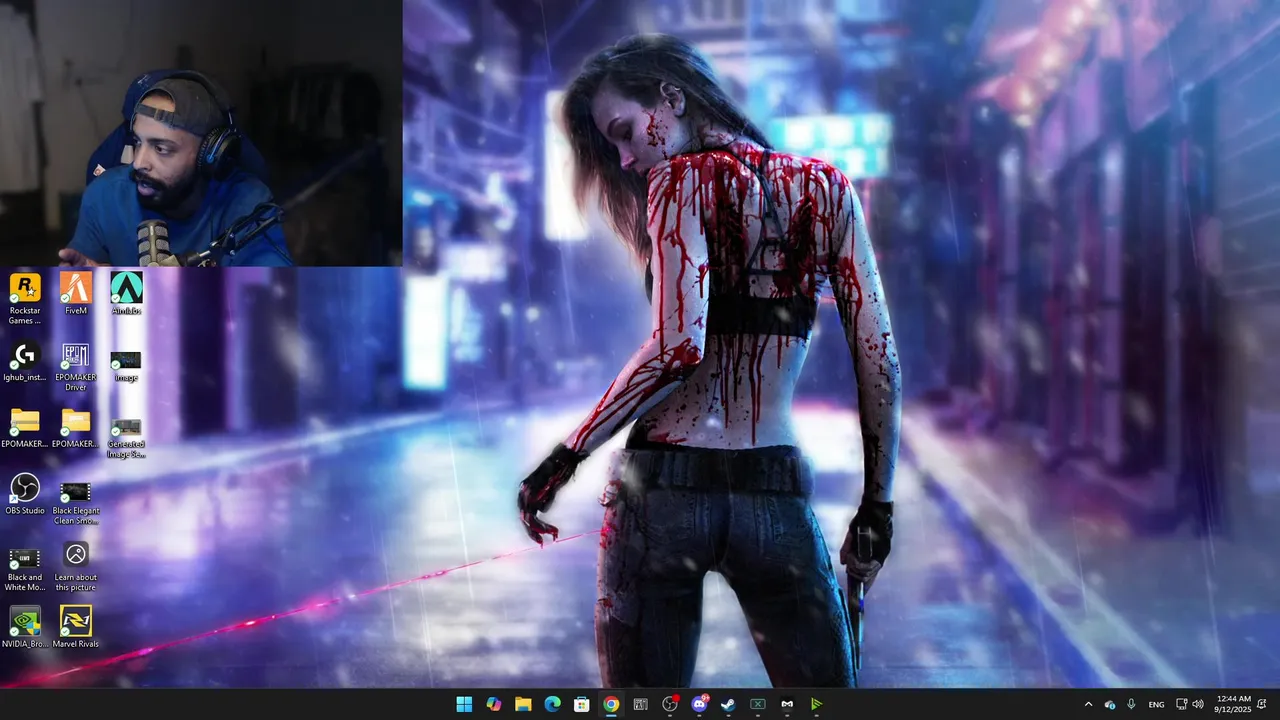Open the ENG language switcher

[x=1156, y=704]
